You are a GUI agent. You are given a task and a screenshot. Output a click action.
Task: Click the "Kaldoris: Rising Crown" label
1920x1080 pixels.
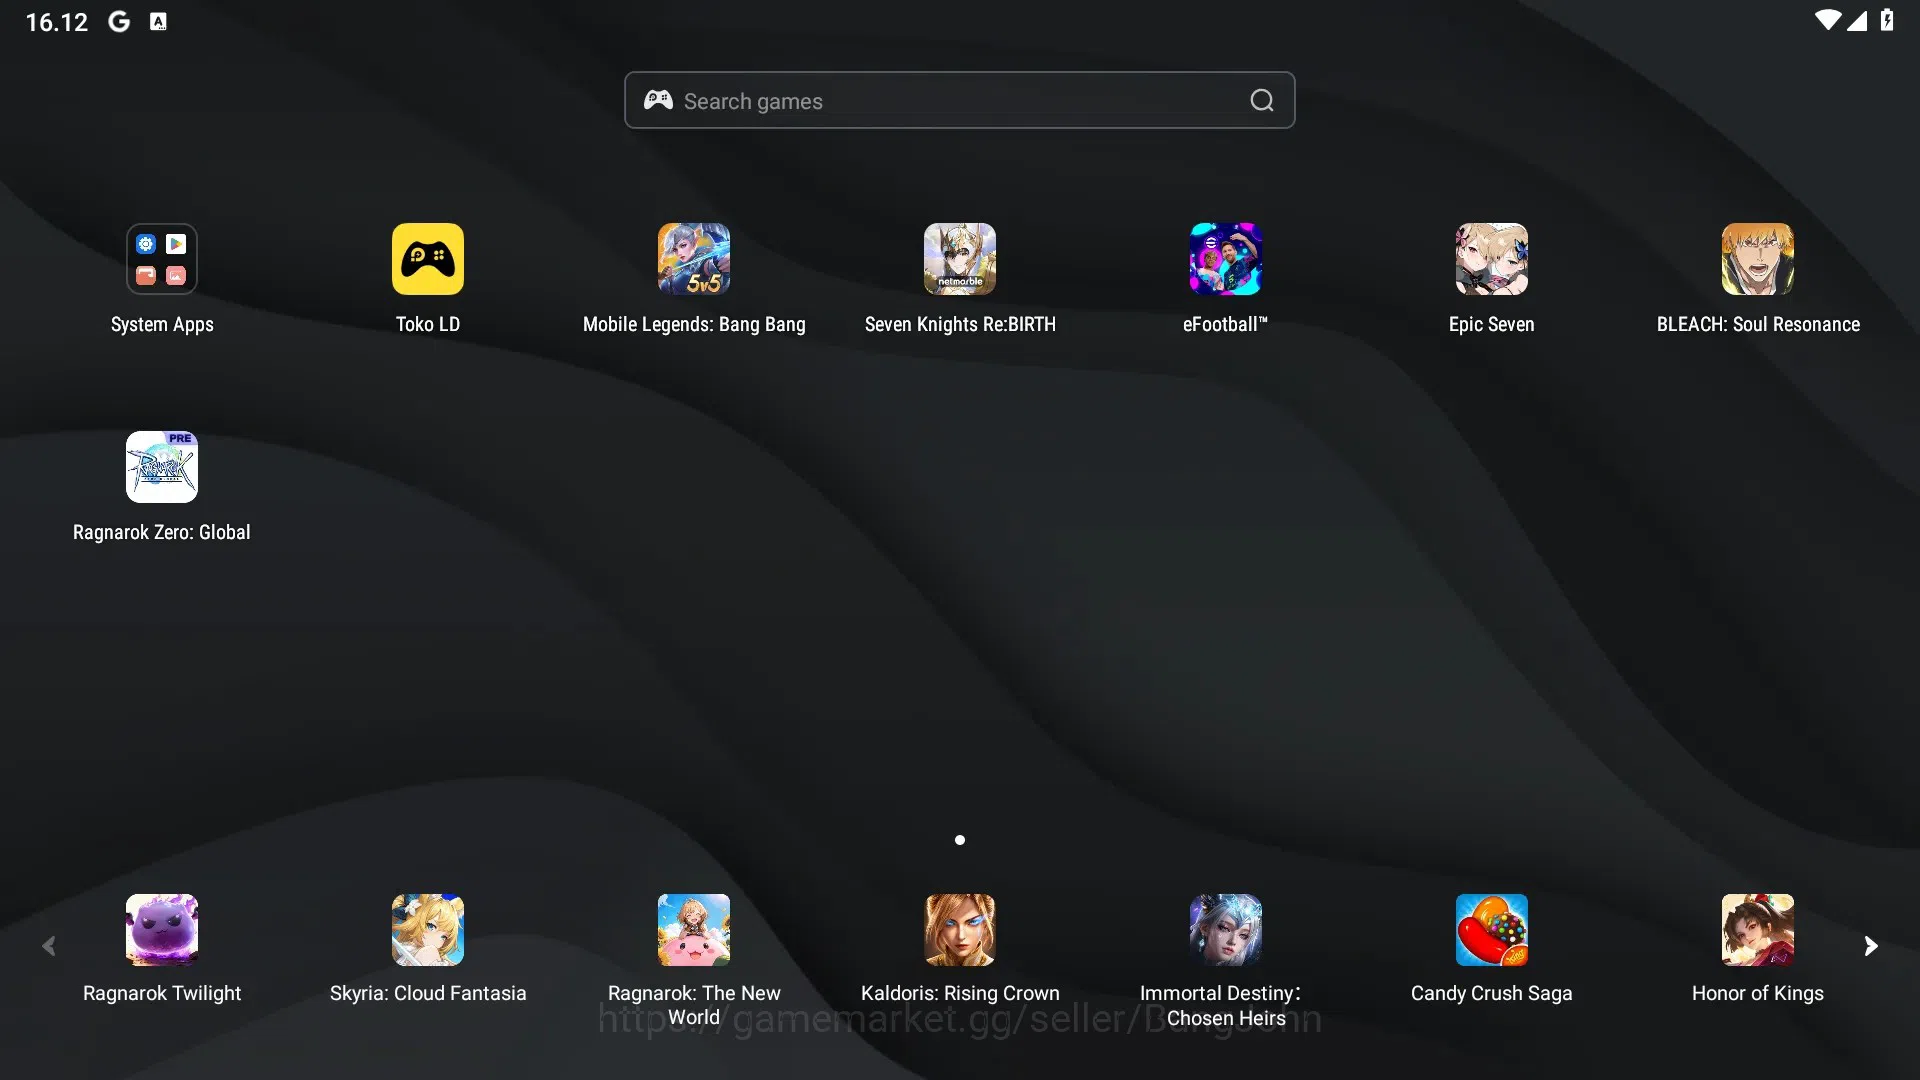960,993
